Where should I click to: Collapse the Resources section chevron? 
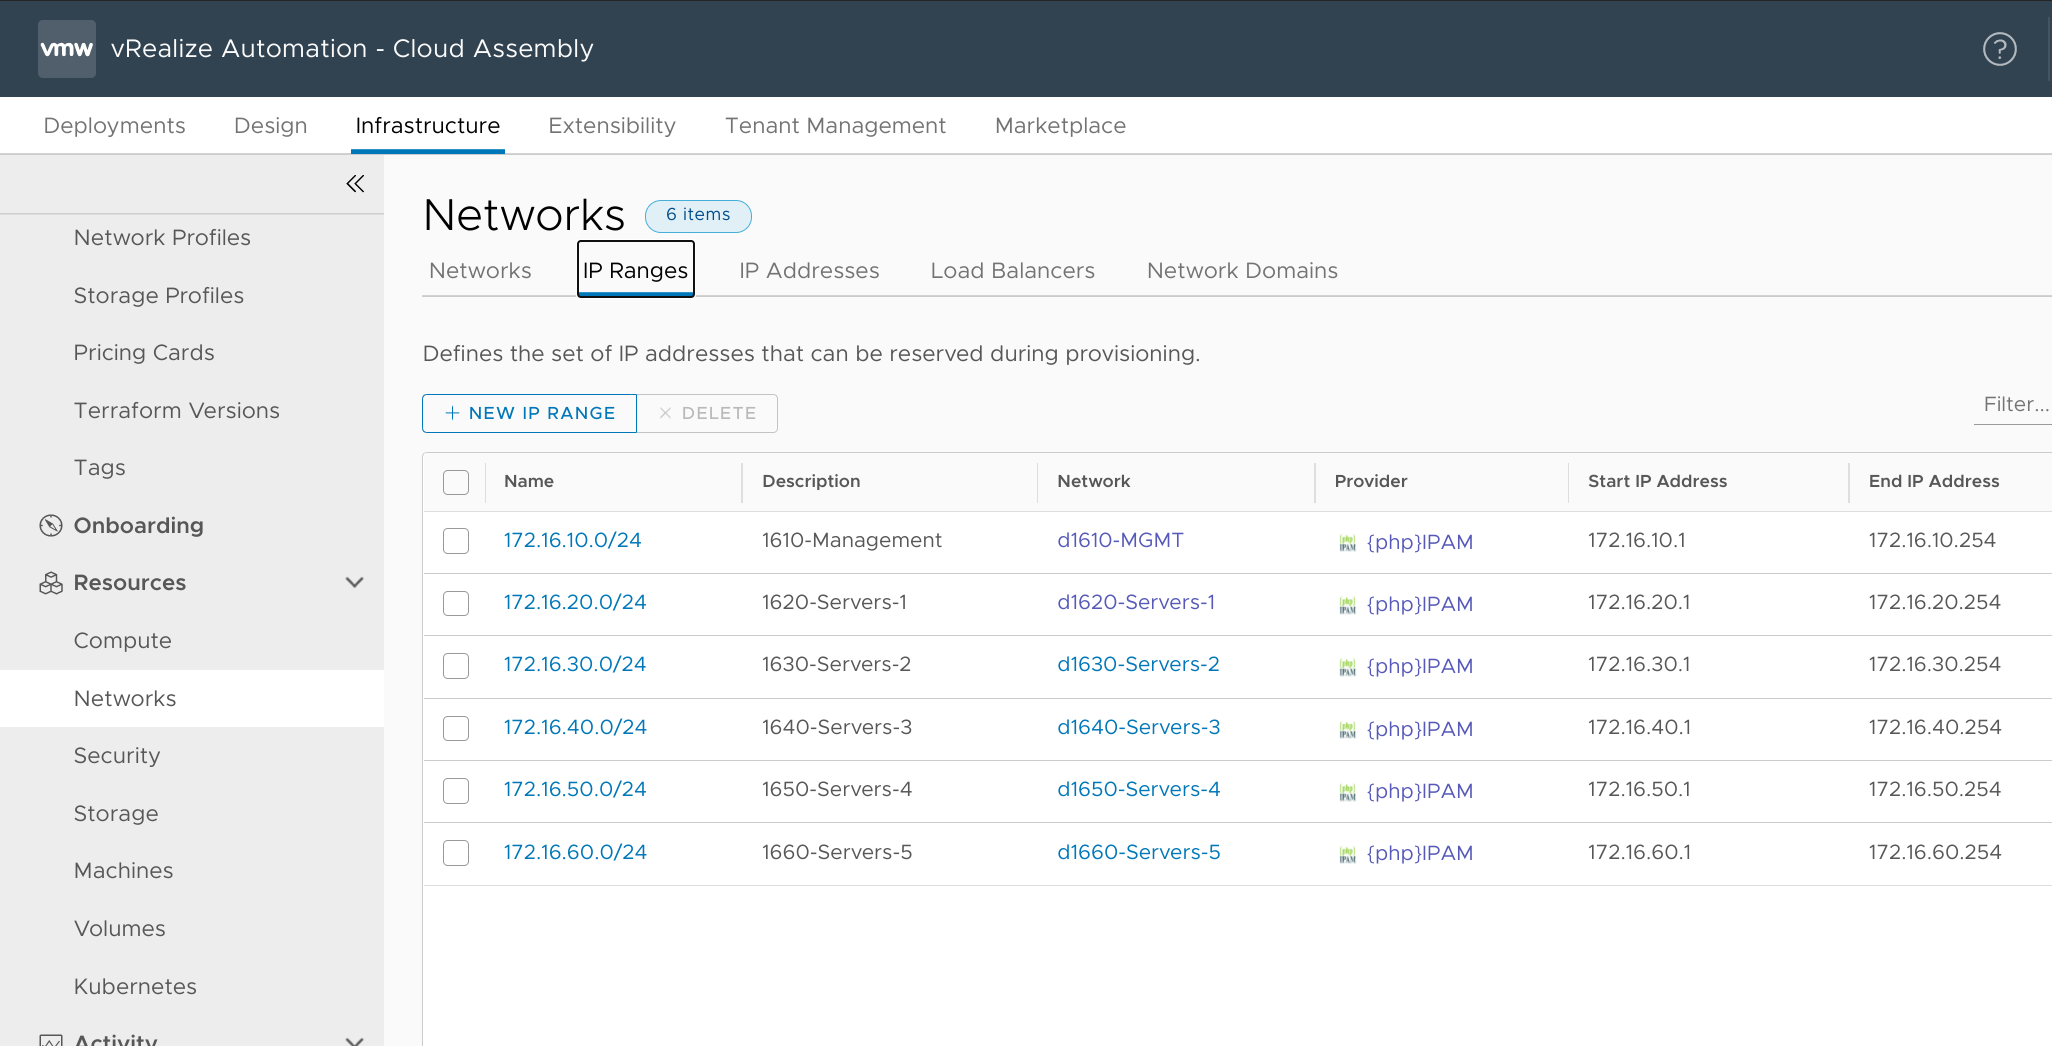[354, 582]
